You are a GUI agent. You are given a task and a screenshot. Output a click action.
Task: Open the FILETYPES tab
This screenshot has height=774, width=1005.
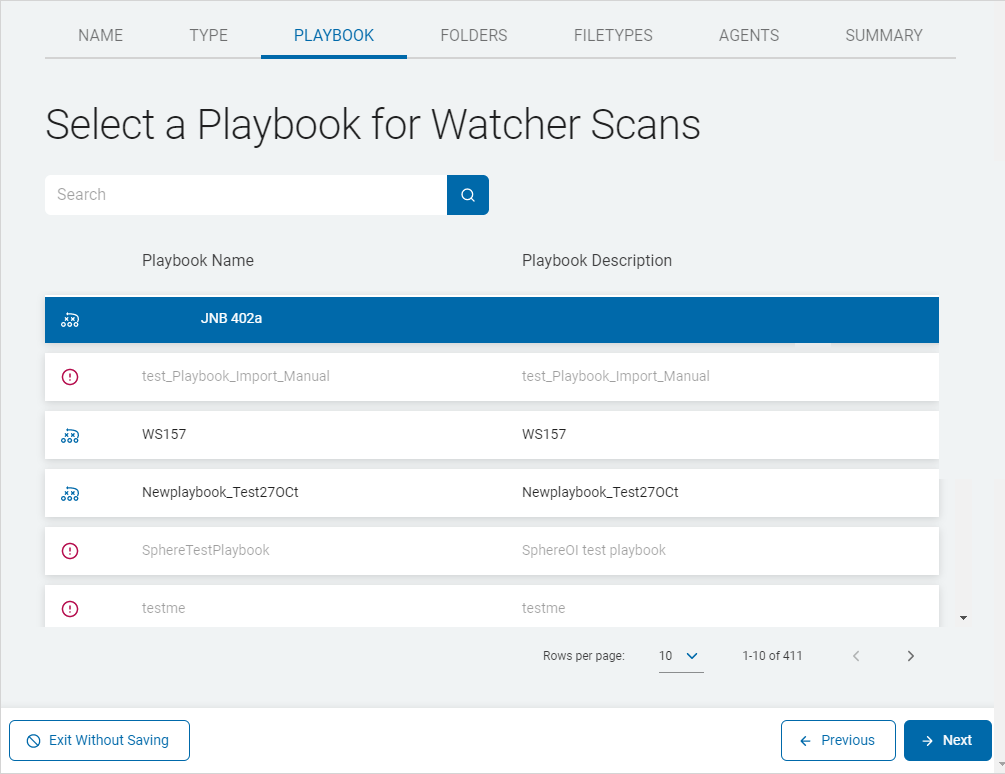pyautogui.click(x=613, y=35)
